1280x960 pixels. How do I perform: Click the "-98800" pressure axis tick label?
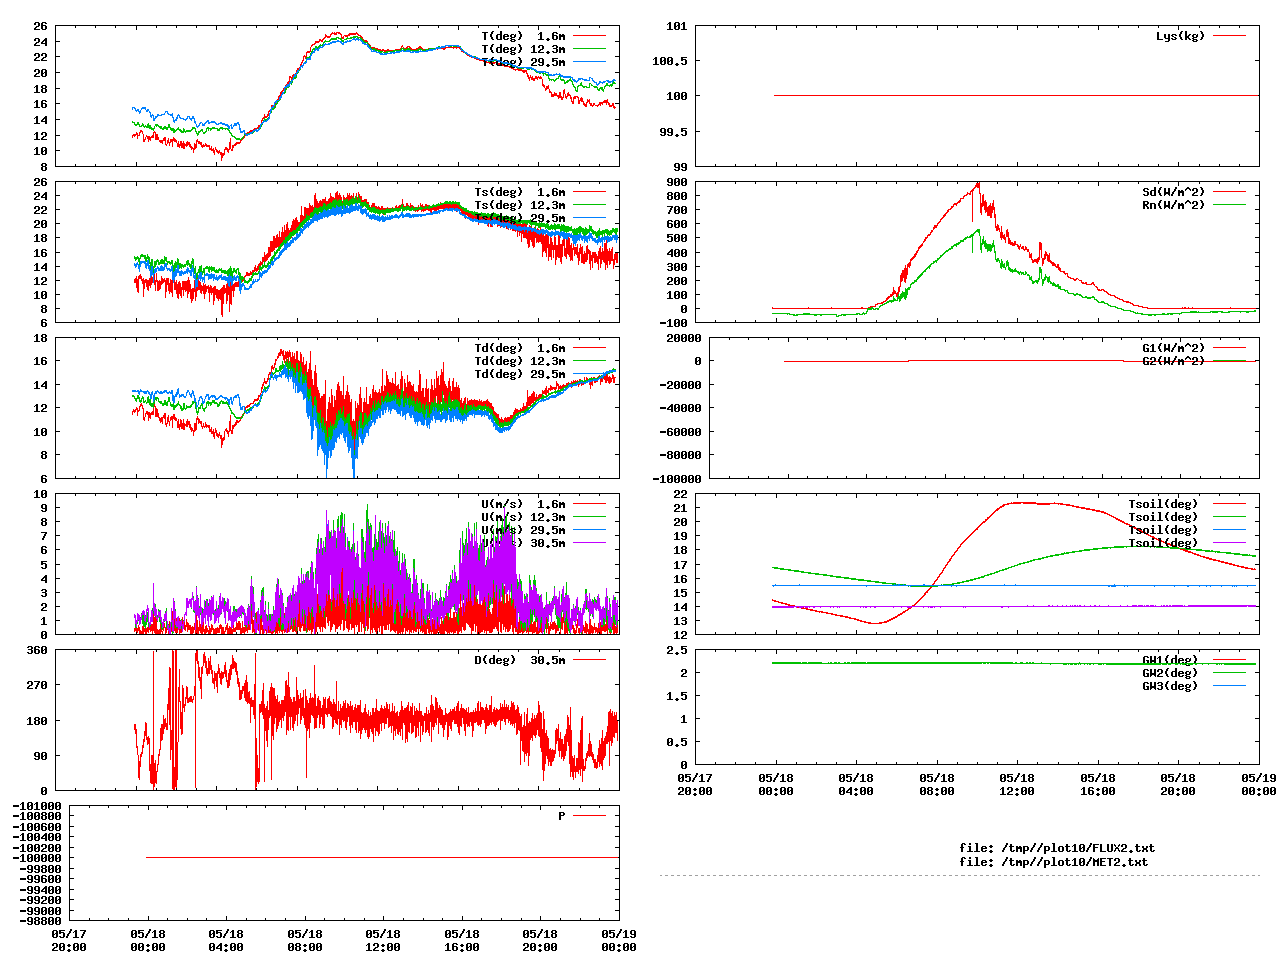41,921
